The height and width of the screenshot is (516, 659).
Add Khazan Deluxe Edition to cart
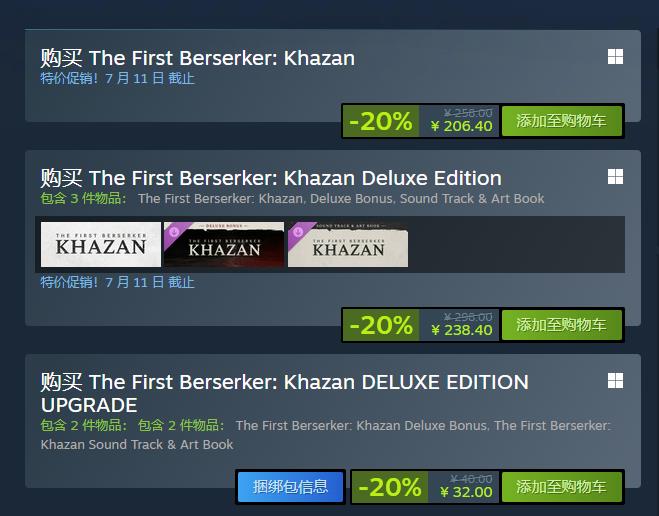pos(561,325)
